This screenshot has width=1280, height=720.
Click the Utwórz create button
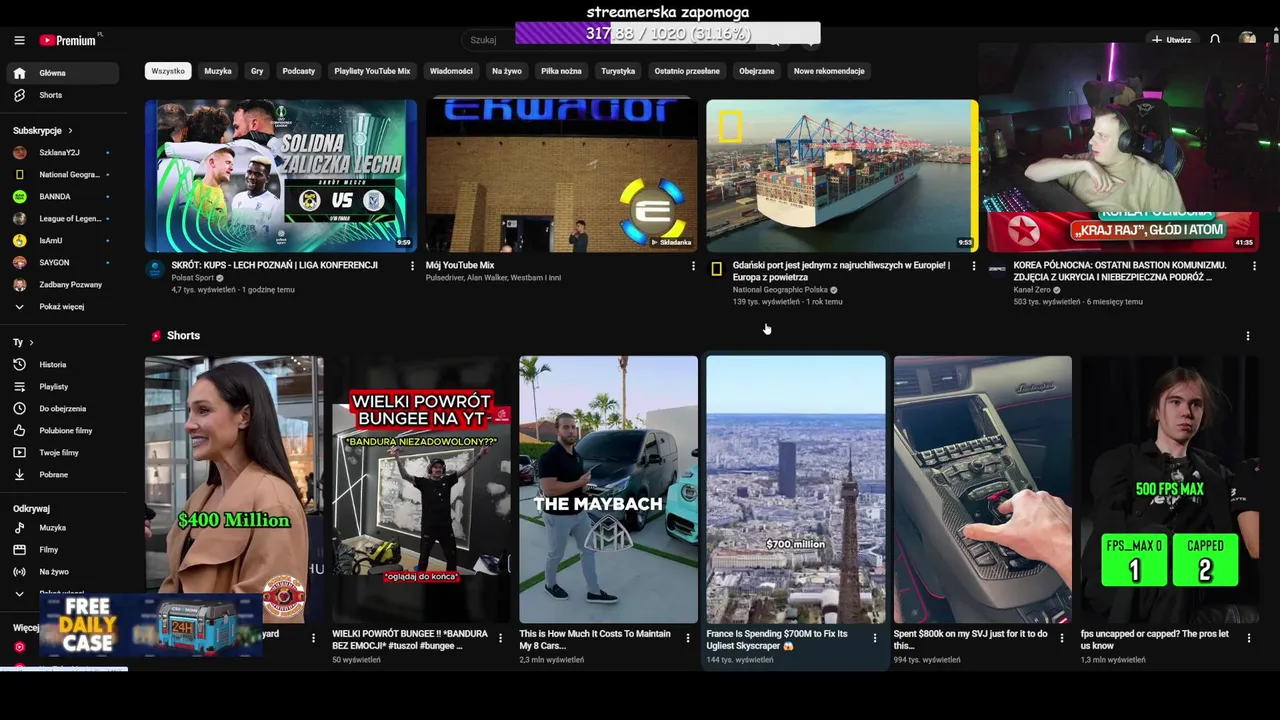click(x=1172, y=40)
